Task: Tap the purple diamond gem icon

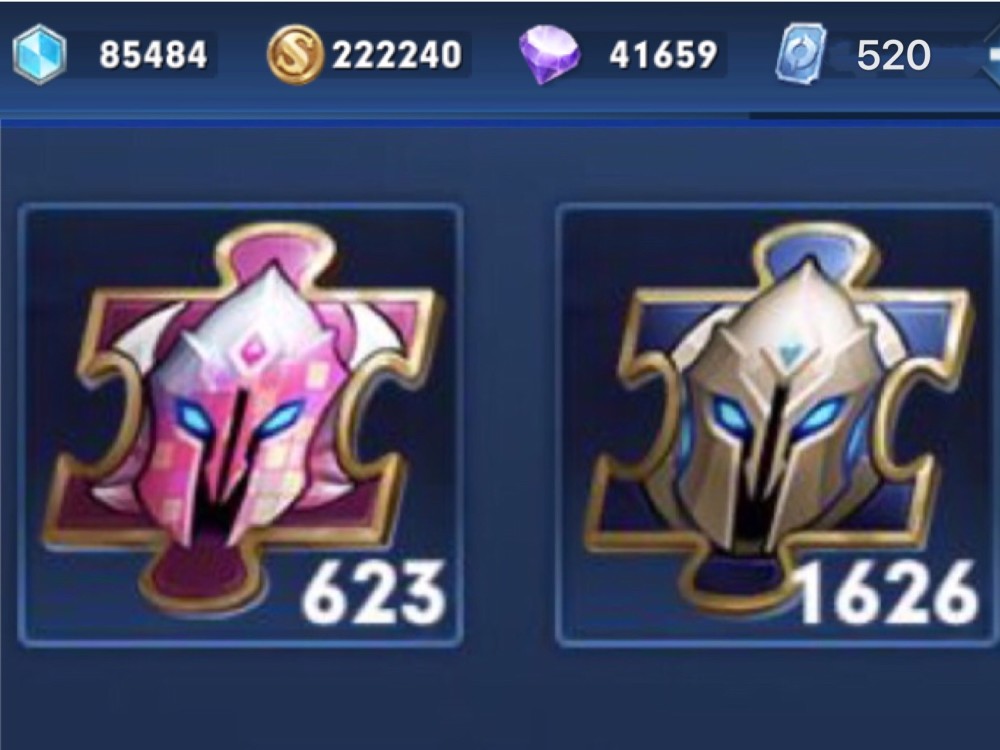Action: (549, 54)
